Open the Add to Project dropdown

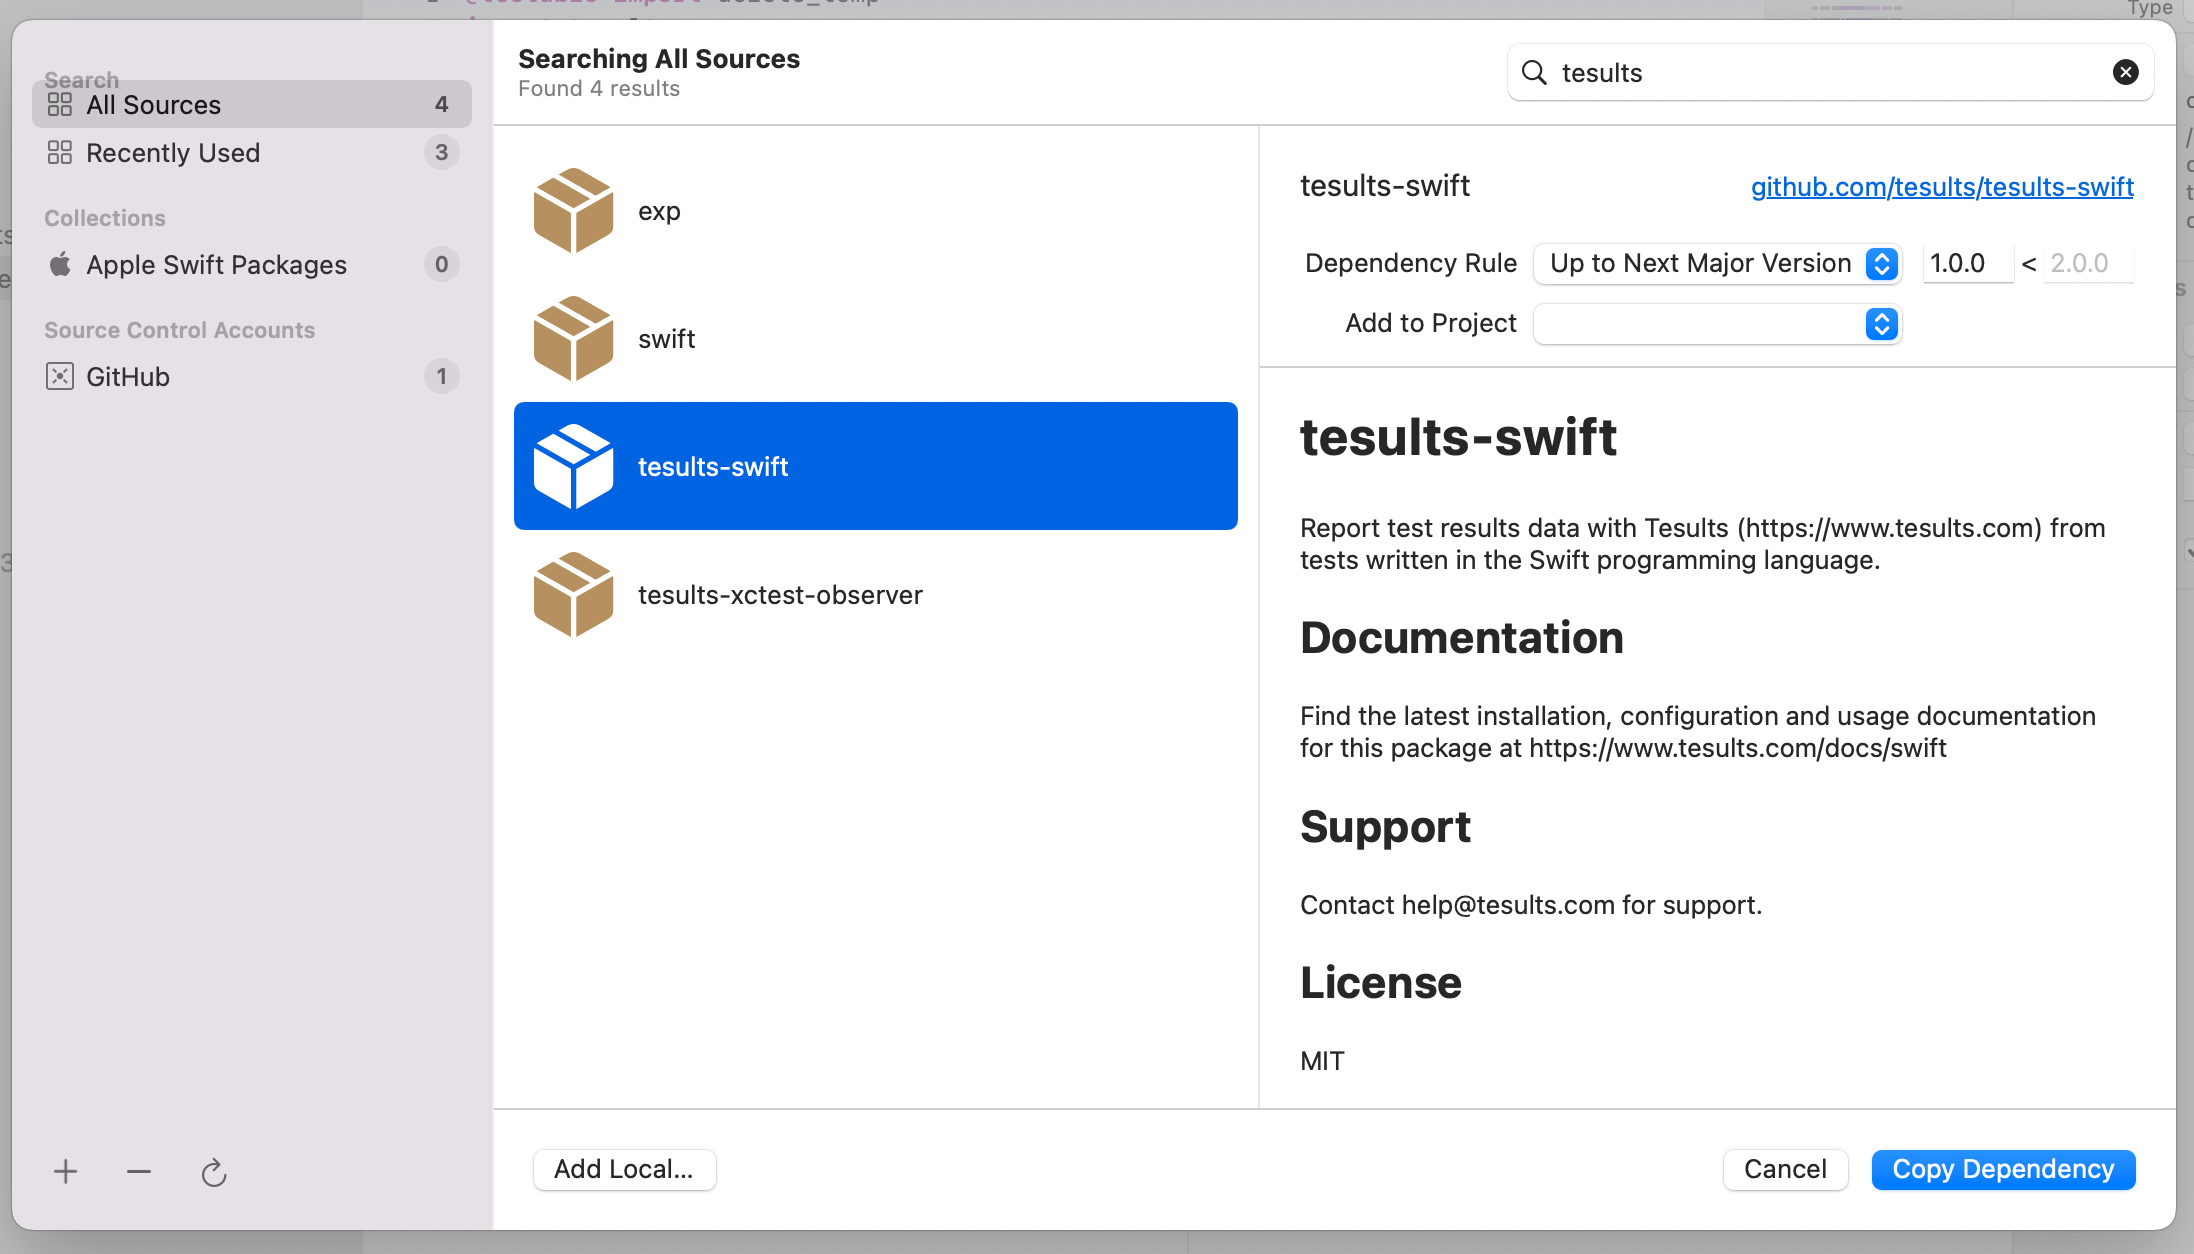1717,324
